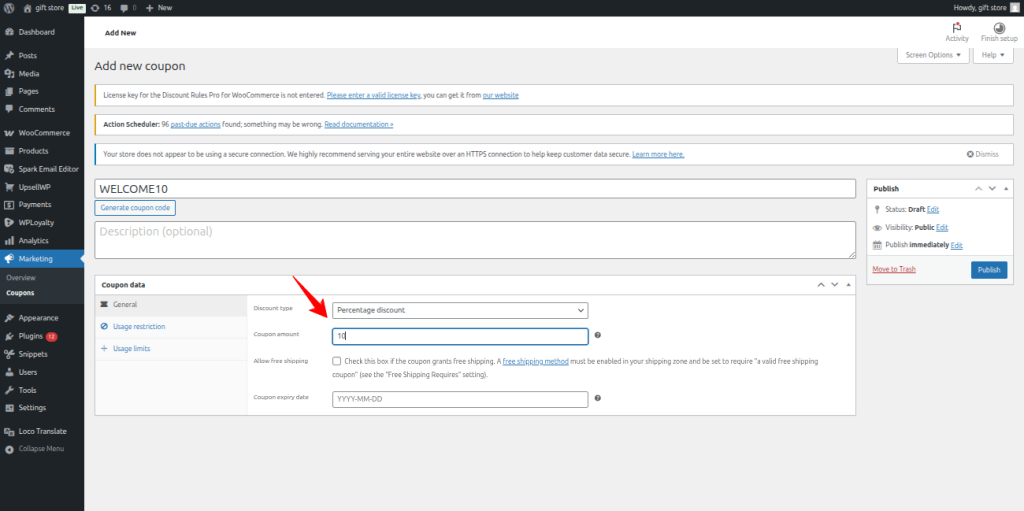Click the Activity flag icon
This screenshot has width=1024, height=511.
957,28
